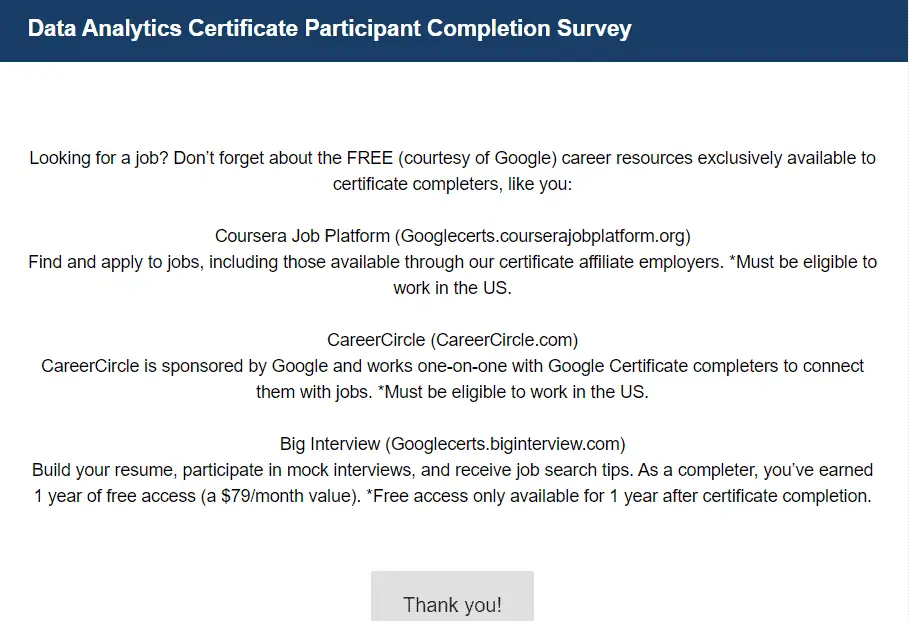
Task: Click the $79/month value text
Action: (306, 496)
